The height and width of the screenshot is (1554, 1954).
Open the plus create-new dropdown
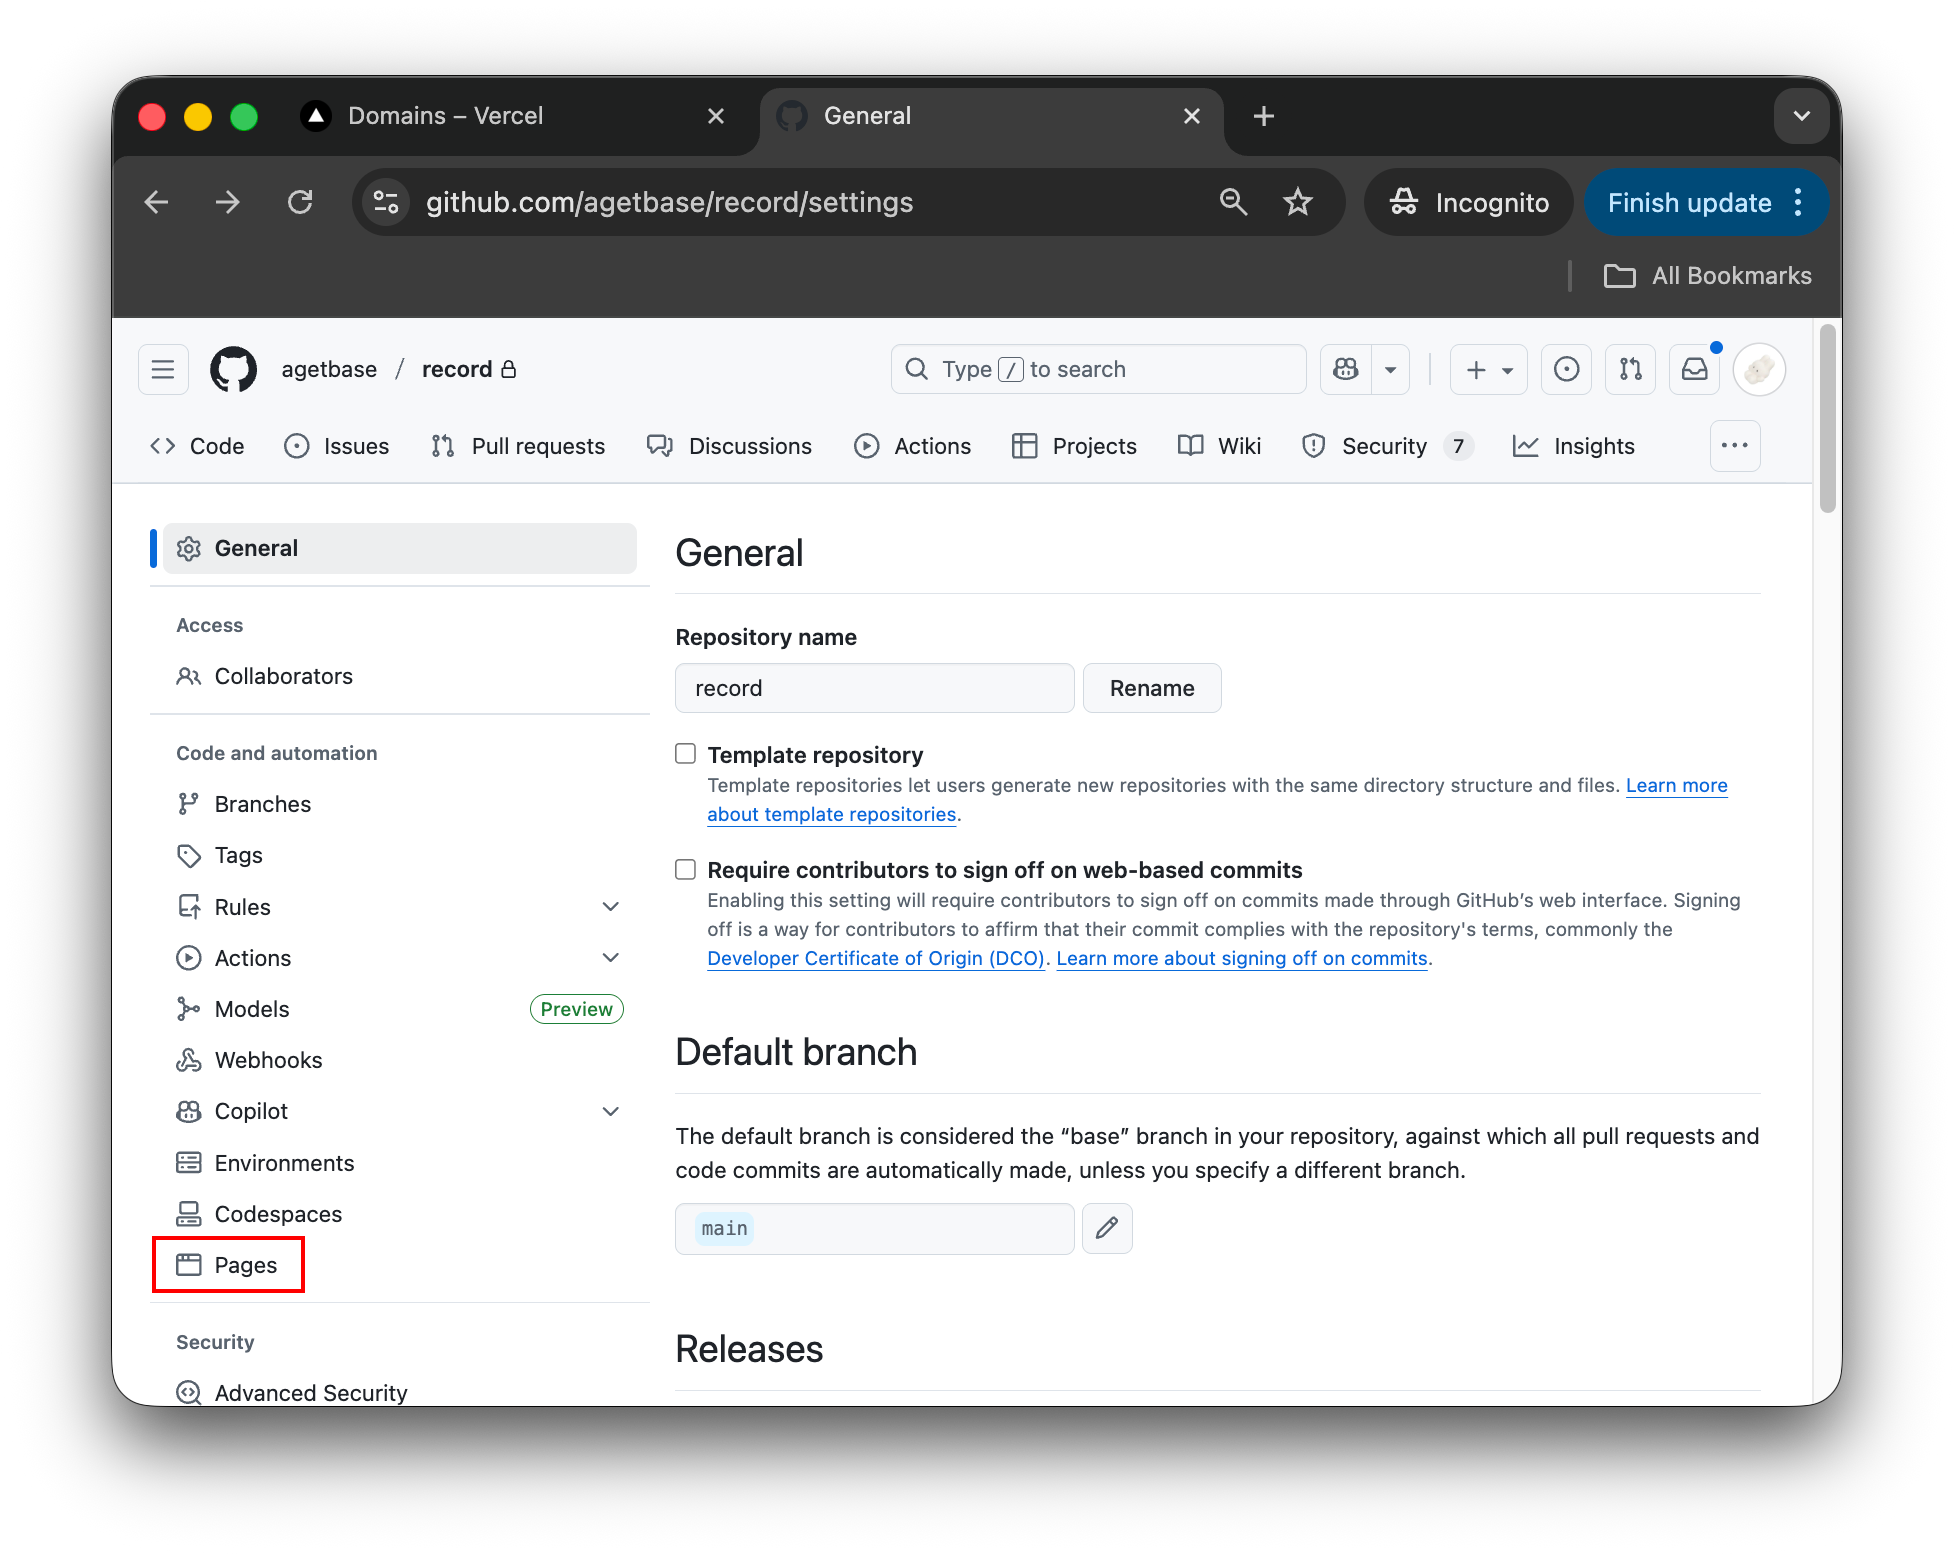click(x=1488, y=369)
